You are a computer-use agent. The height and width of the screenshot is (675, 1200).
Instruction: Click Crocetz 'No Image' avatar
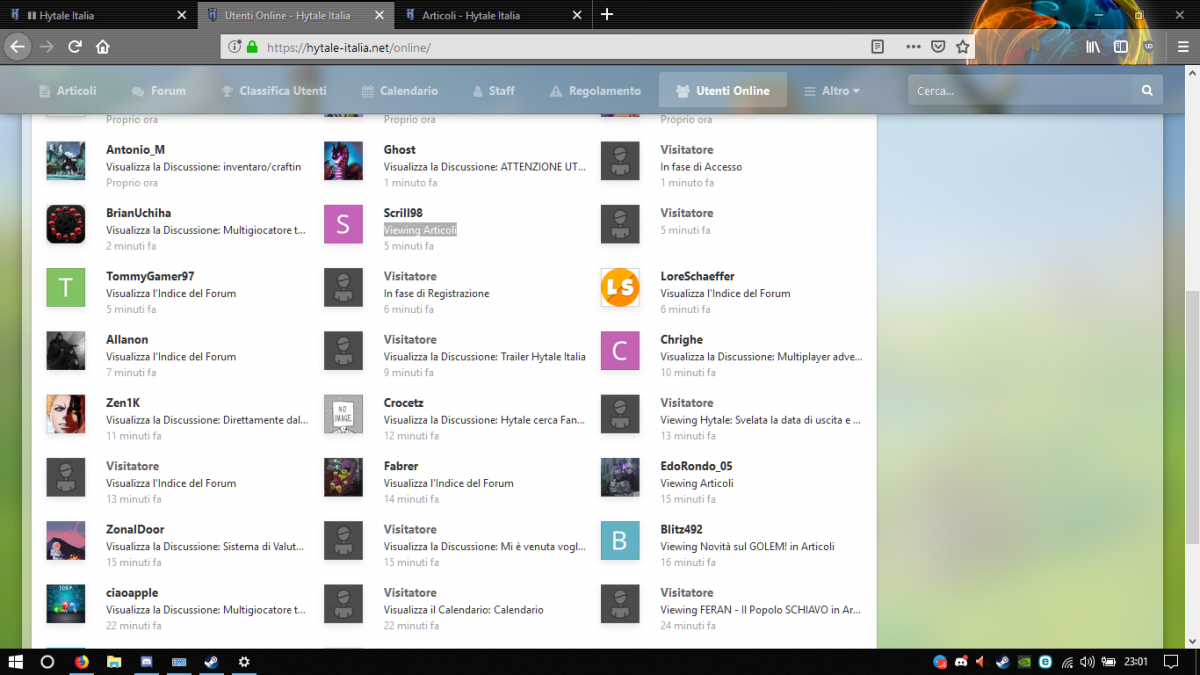coord(343,414)
